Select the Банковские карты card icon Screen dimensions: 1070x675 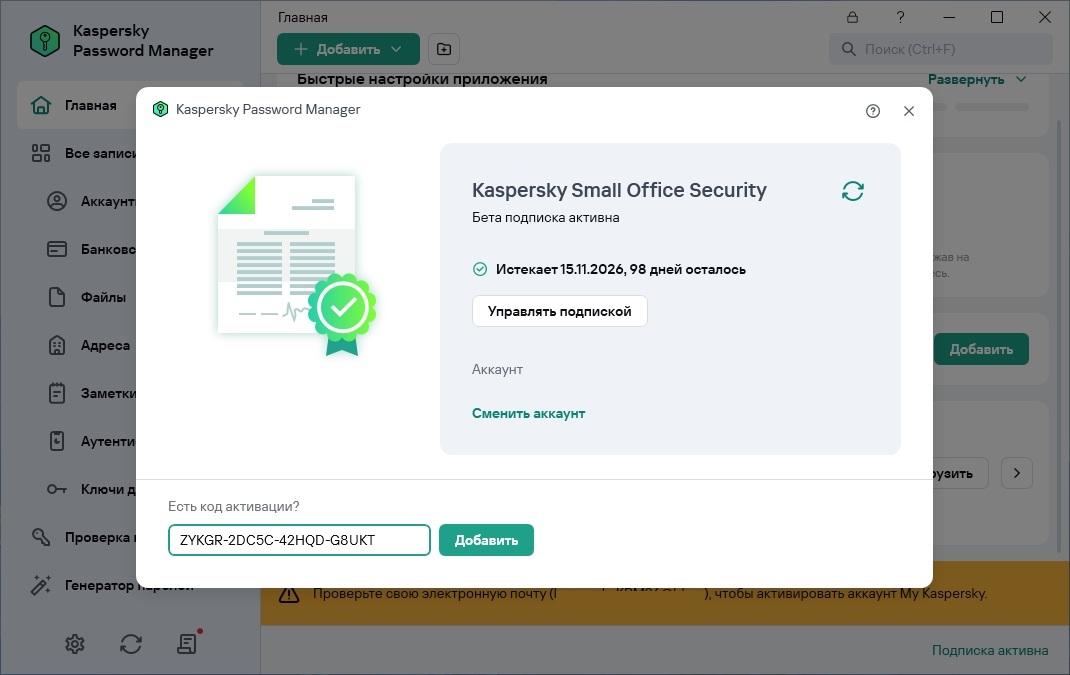[57, 249]
